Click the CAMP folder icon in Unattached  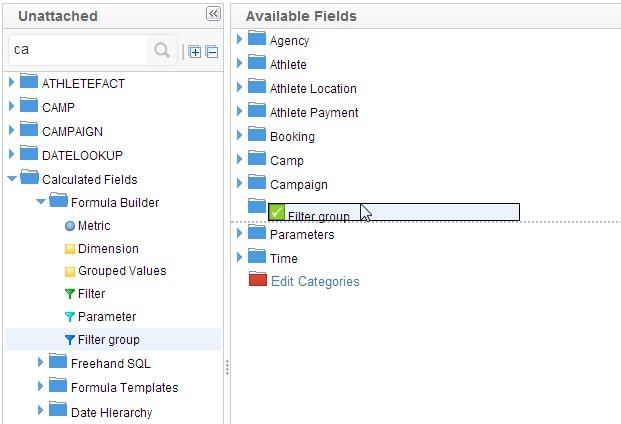(29, 105)
